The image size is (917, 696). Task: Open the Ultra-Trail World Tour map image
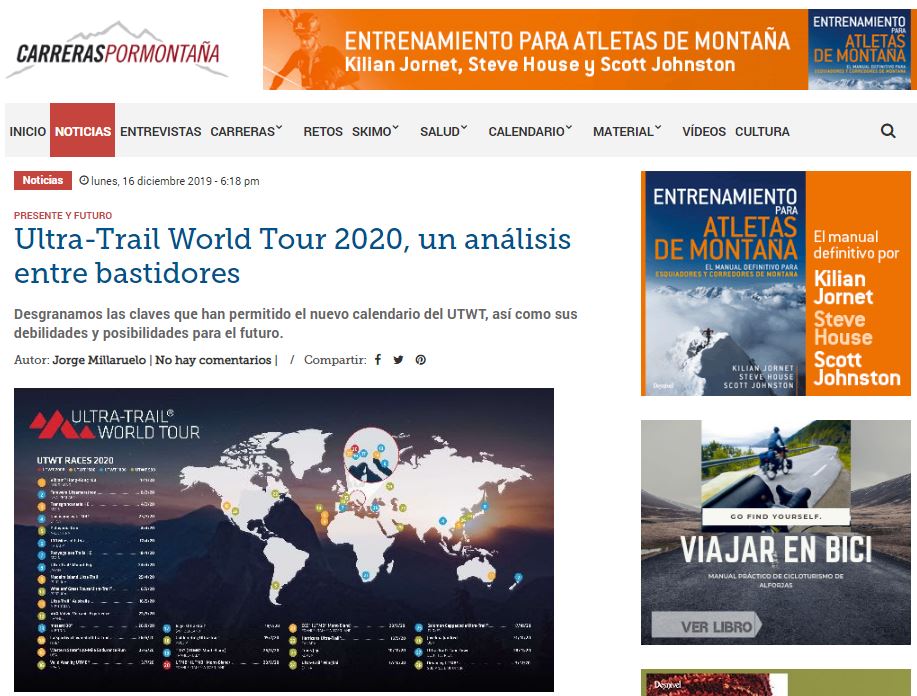tap(284, 539)
